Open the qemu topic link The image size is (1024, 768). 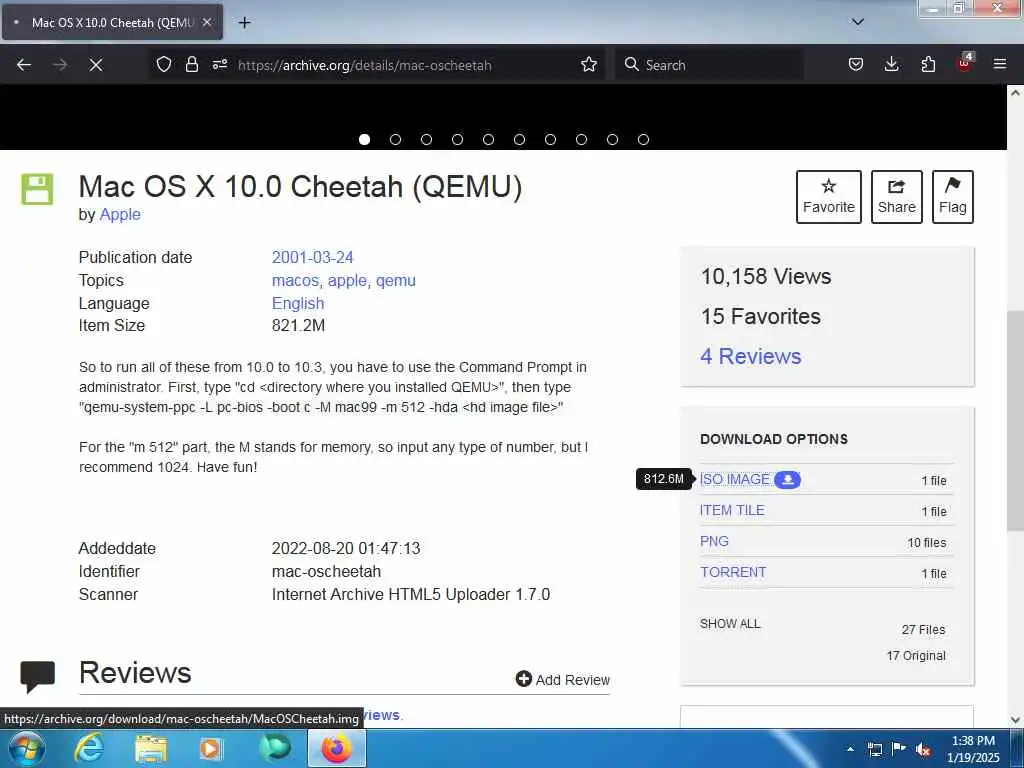coord(396,280)
